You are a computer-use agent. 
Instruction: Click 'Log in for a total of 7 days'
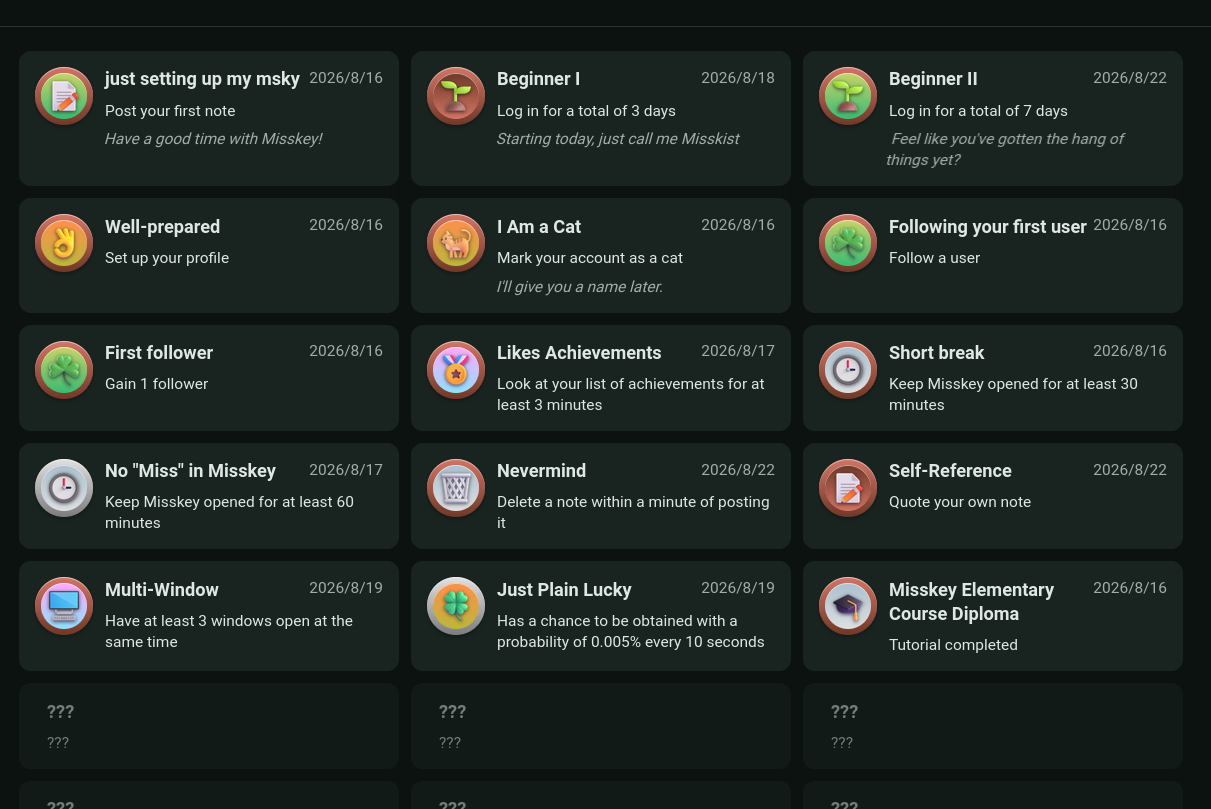pos(978,111)
